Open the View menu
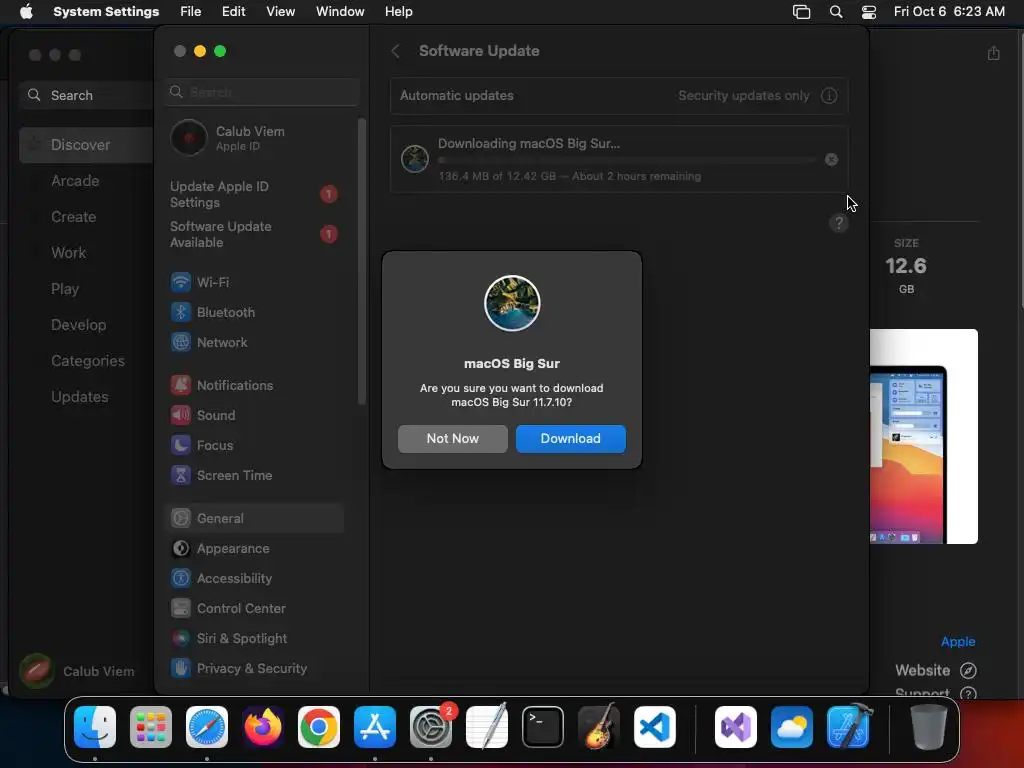1024x768 pixels. click(x=280, y=12)
